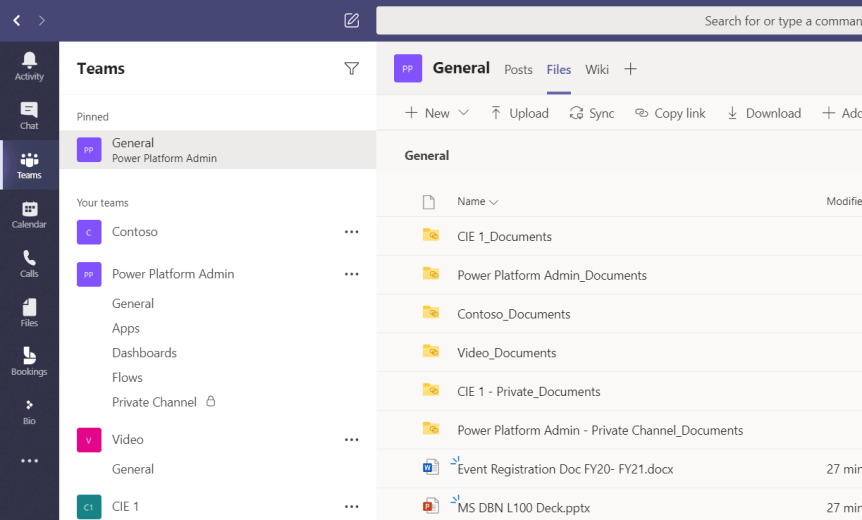Open the Activity feed in sidebar
The image size is (862, 520).
29,66
